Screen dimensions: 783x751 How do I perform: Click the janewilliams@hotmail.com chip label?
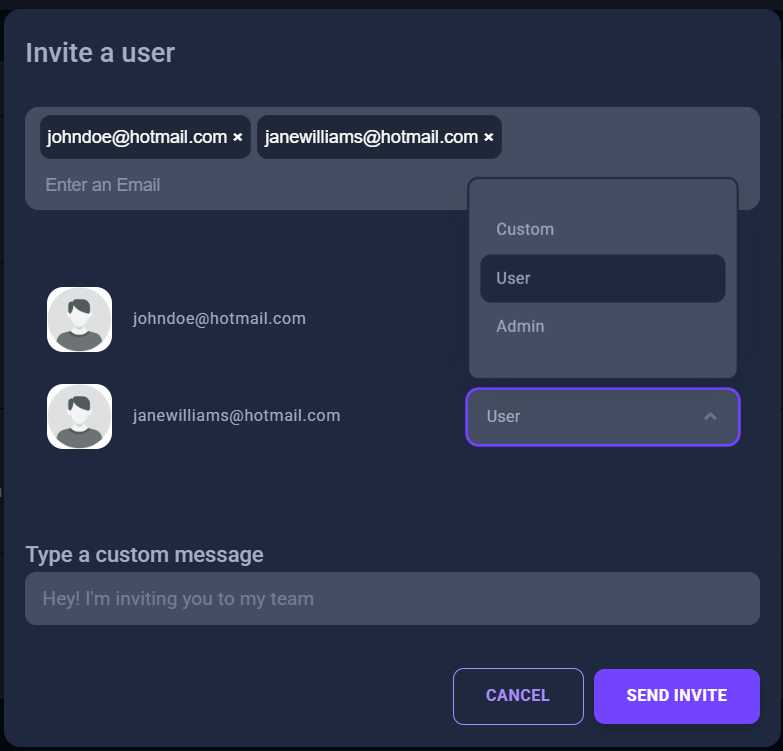[371, 137]
